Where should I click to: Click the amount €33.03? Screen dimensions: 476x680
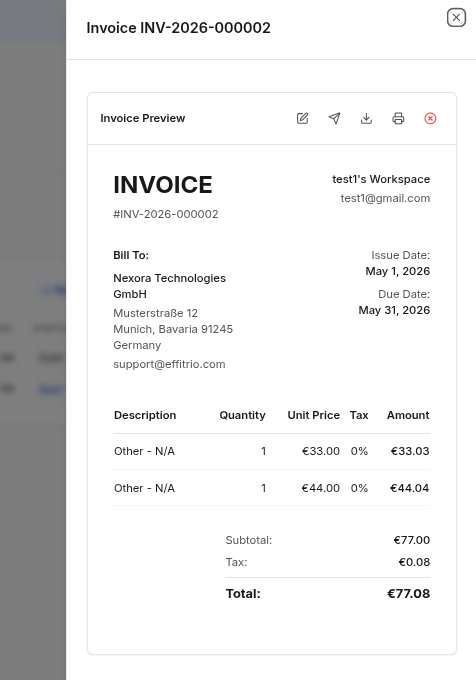point(410,451)
